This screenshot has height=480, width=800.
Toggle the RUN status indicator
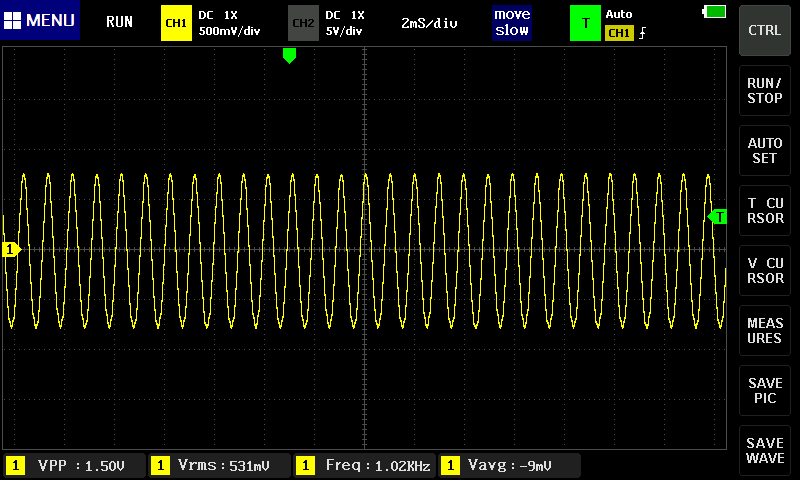point(119,22)
